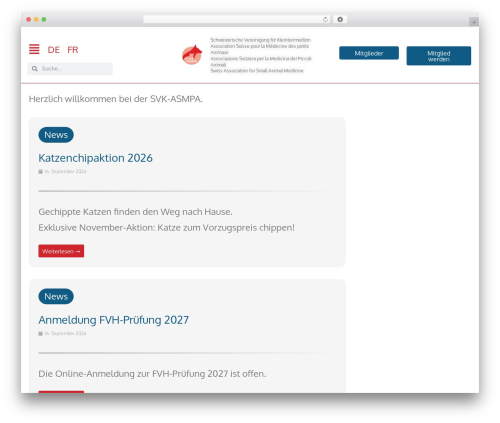The height and width of the screenshot is (423, 500).
Task: Open a new browser tab with plus
Action: click(x=474, y=22)
